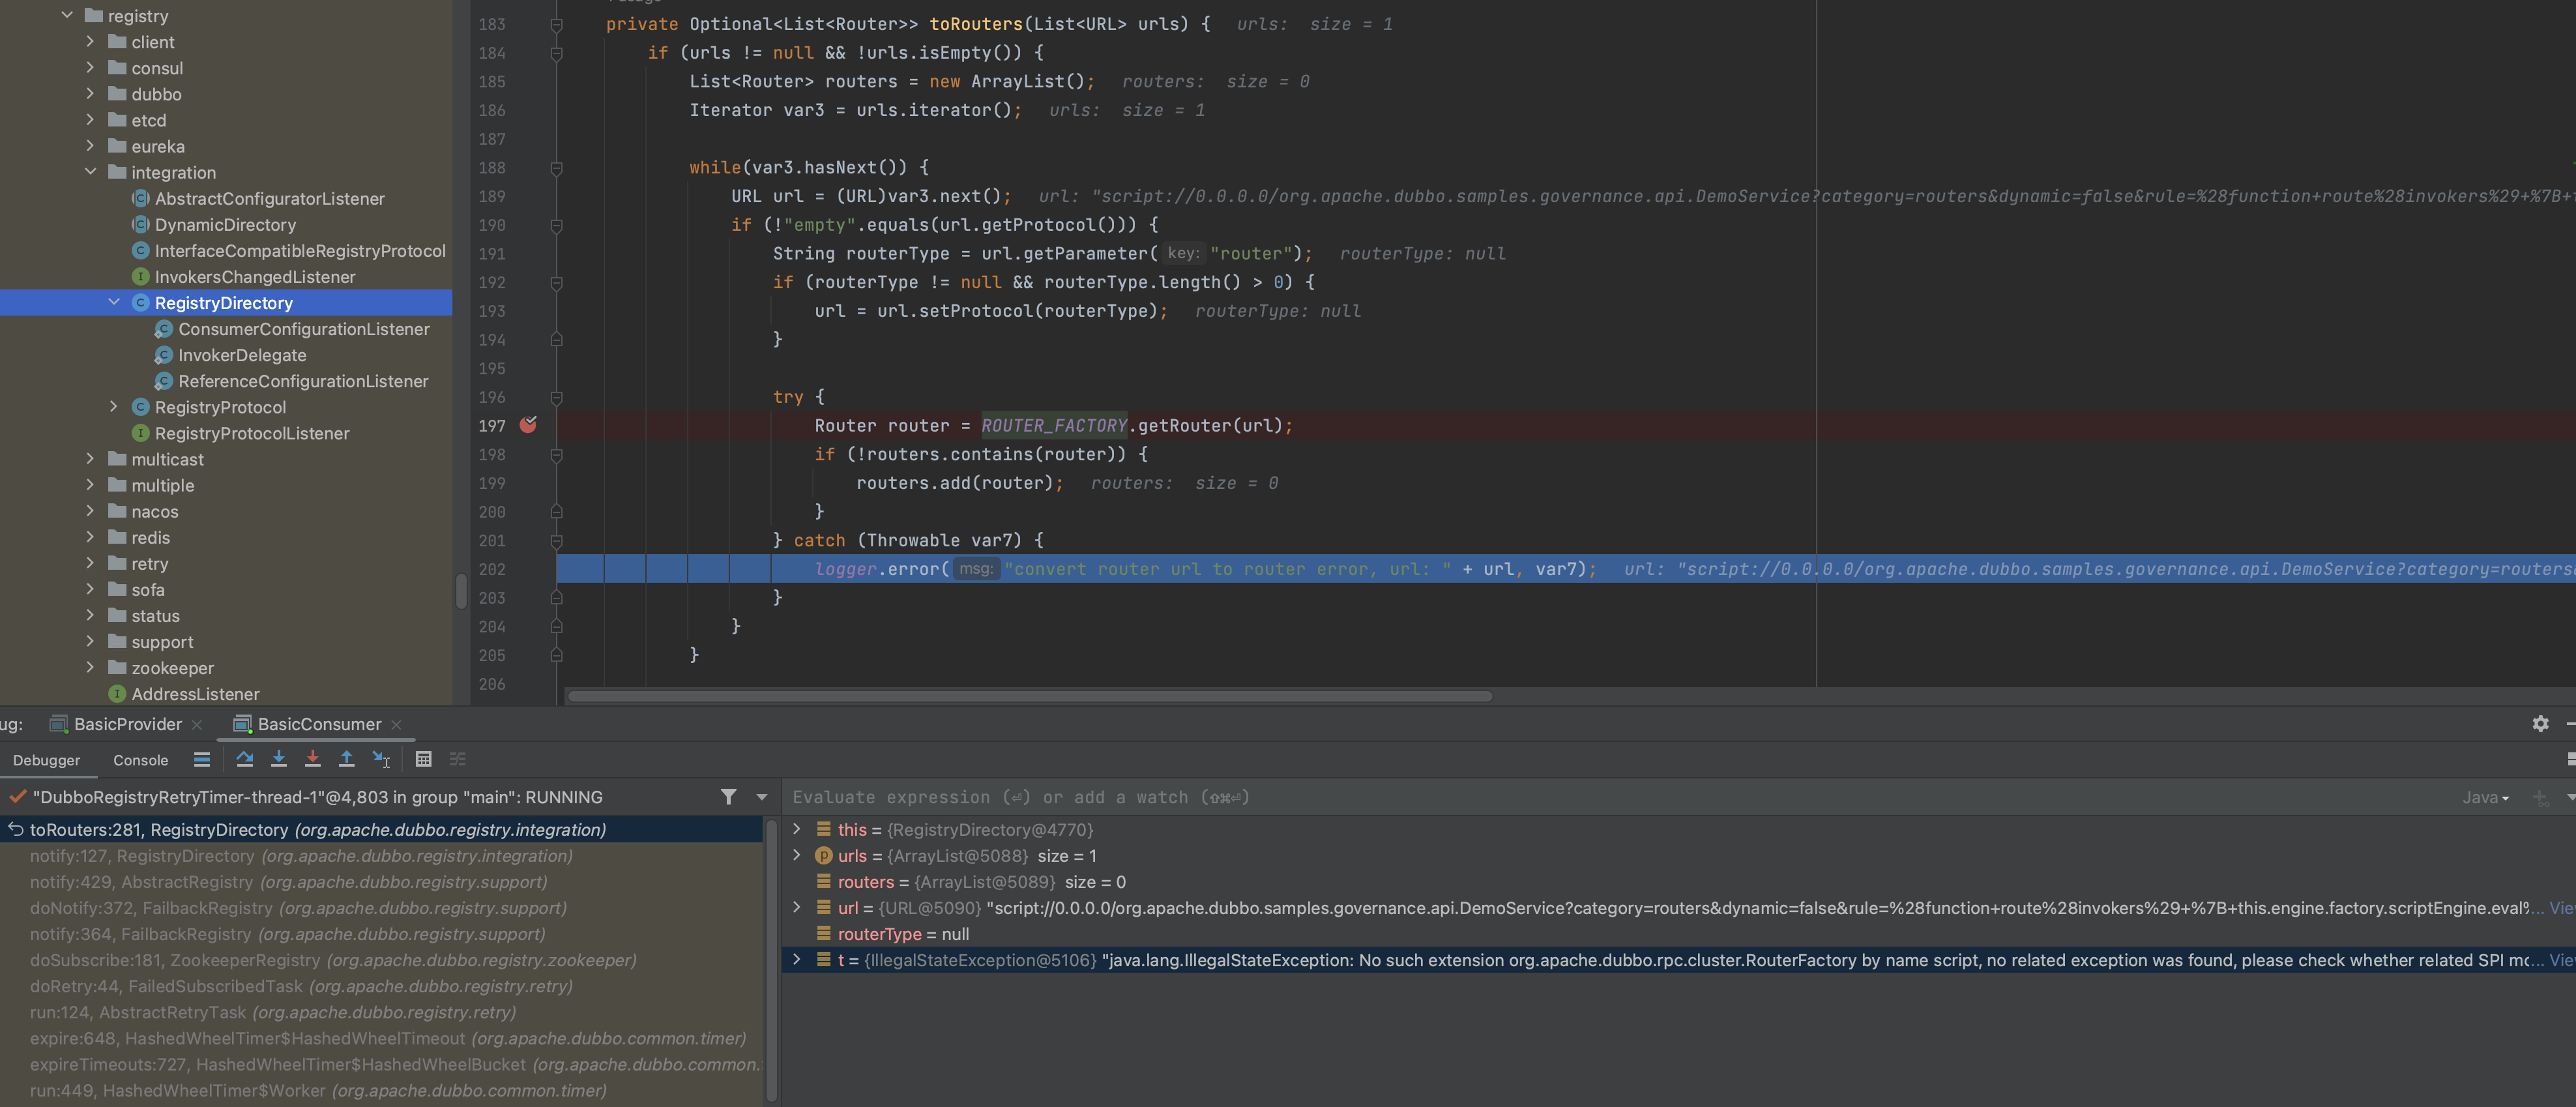Collapse the RegistryDirectory class node

(114, 302)
